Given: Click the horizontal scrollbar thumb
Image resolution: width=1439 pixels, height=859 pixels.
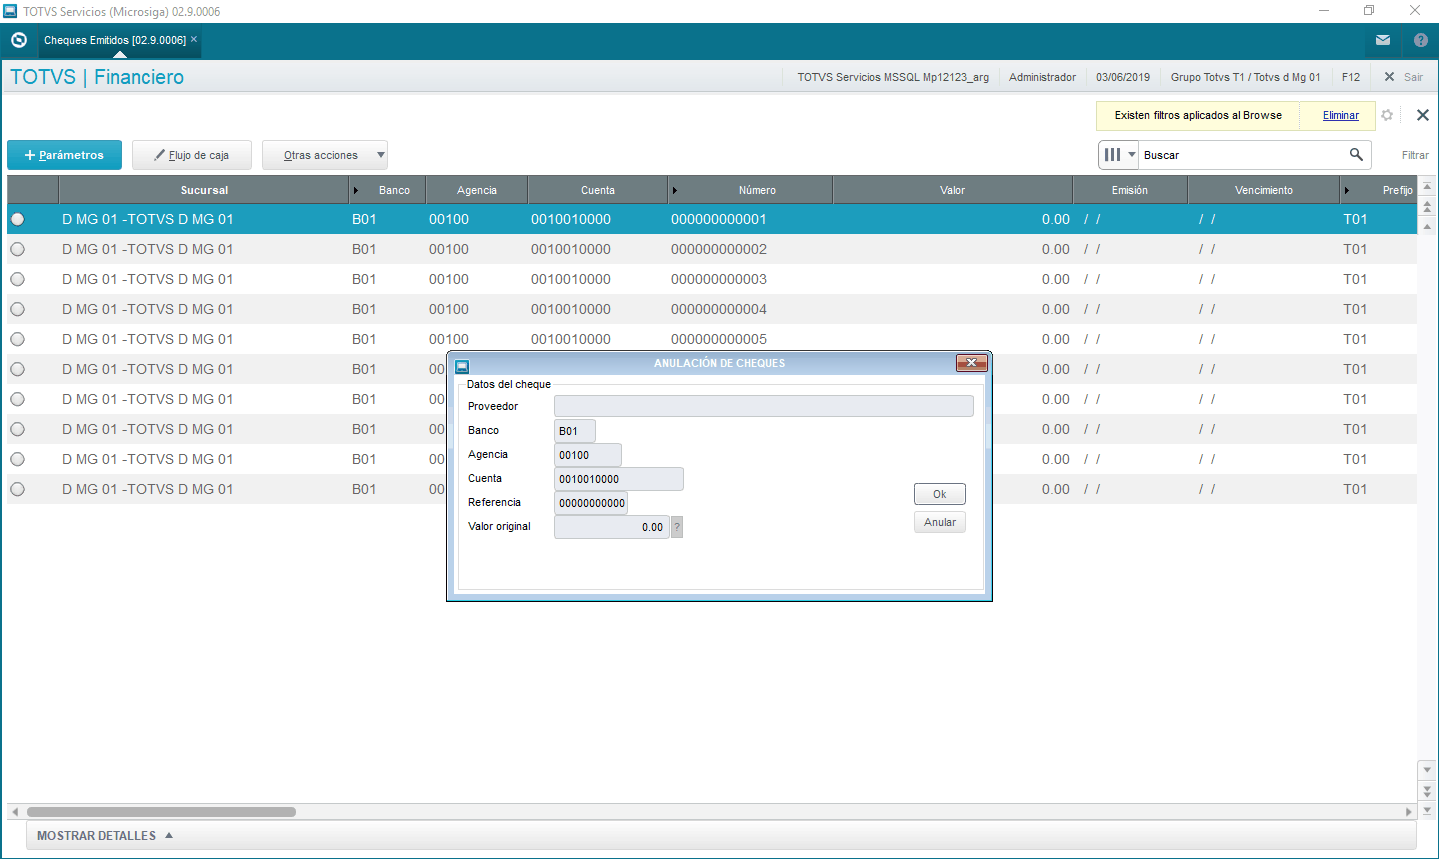Looking at the screenshot, I should click(161, 812).
